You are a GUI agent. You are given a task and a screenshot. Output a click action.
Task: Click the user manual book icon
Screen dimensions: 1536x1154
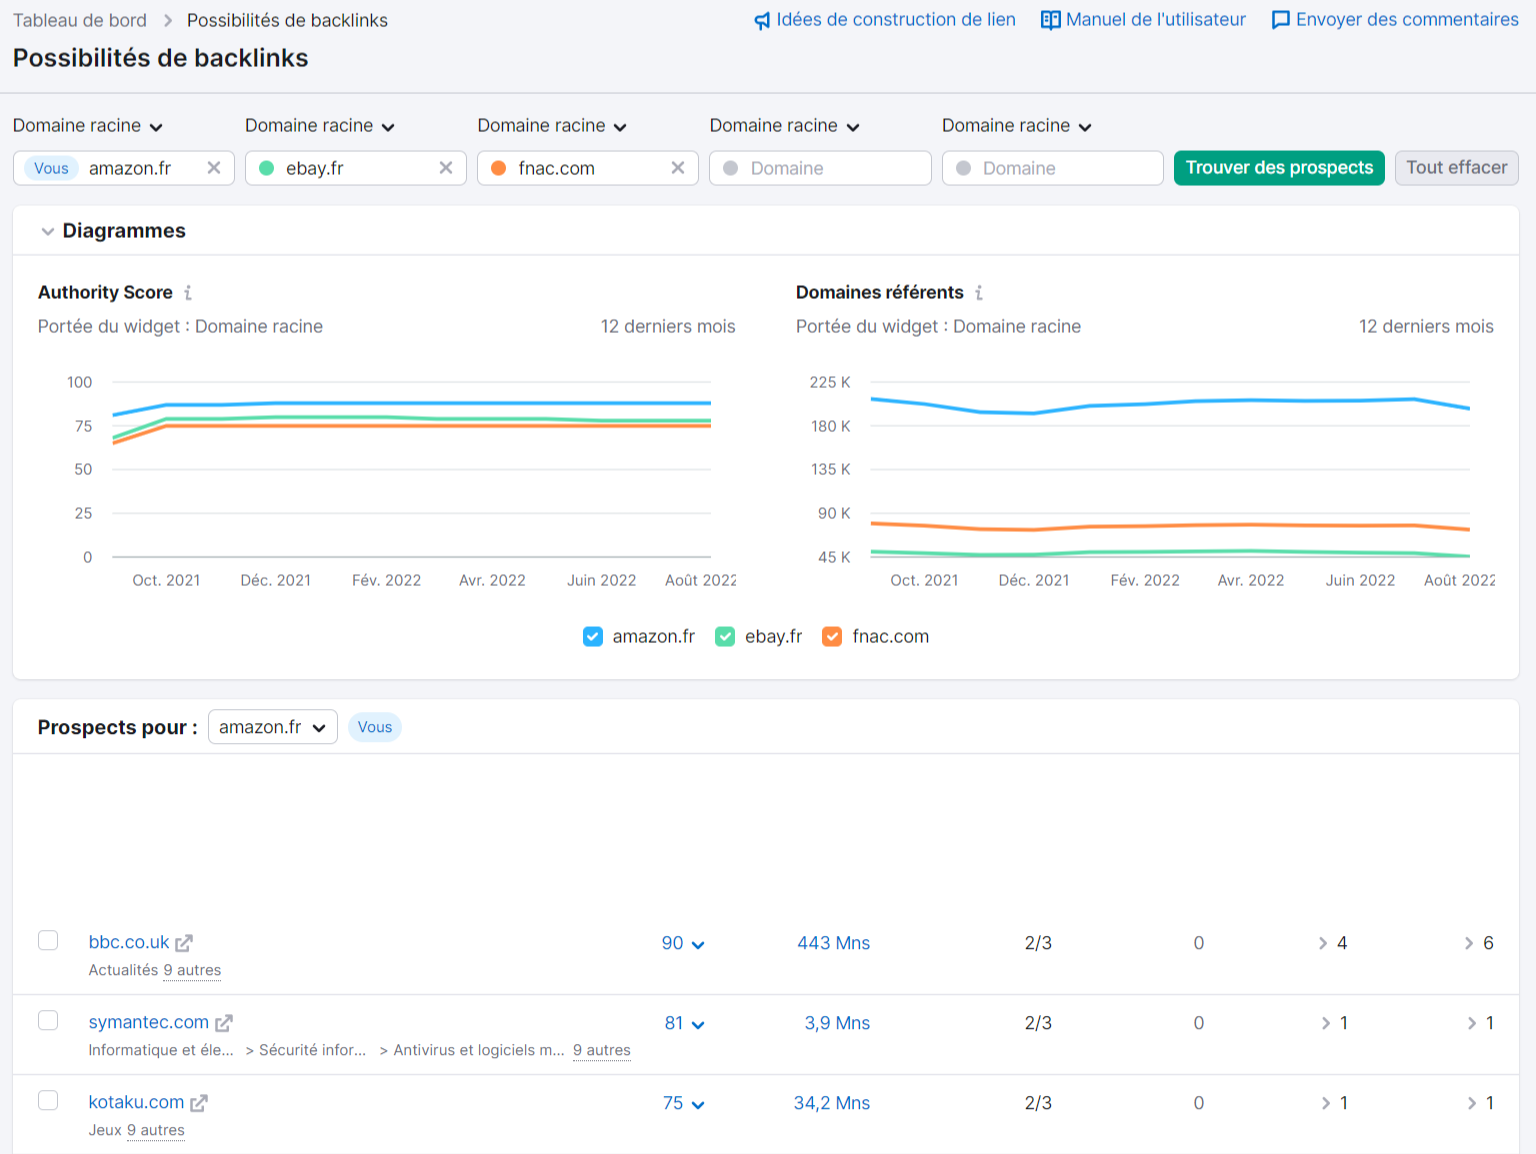tap(1051, 20)
